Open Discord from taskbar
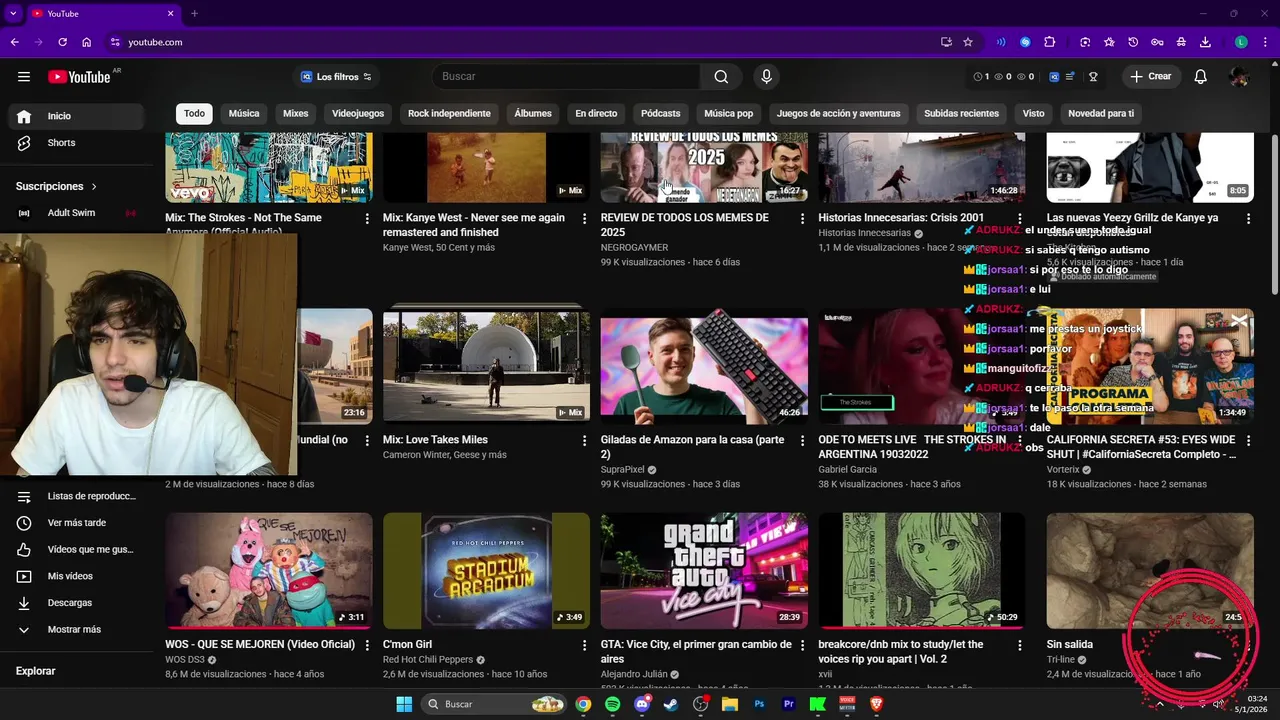This screenshot has height=720, width=1280. (642, 704)
